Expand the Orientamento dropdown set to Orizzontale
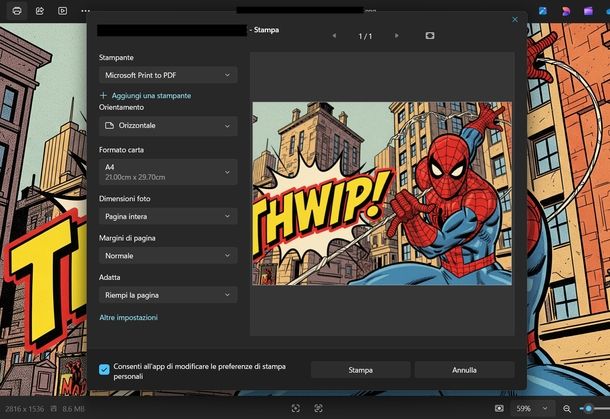This screenshot has width=610, height=419. pyautogui.click(x=168, y=126)
